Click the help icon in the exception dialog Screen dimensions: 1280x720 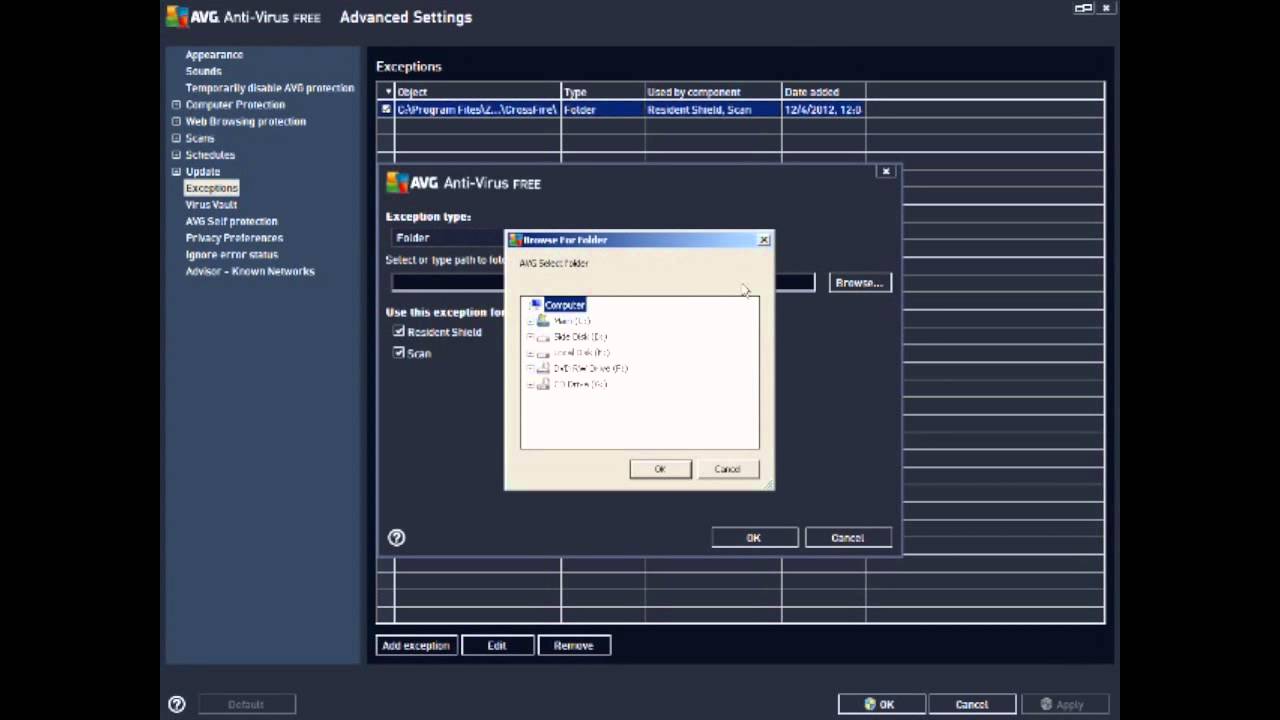coord(396,538)
